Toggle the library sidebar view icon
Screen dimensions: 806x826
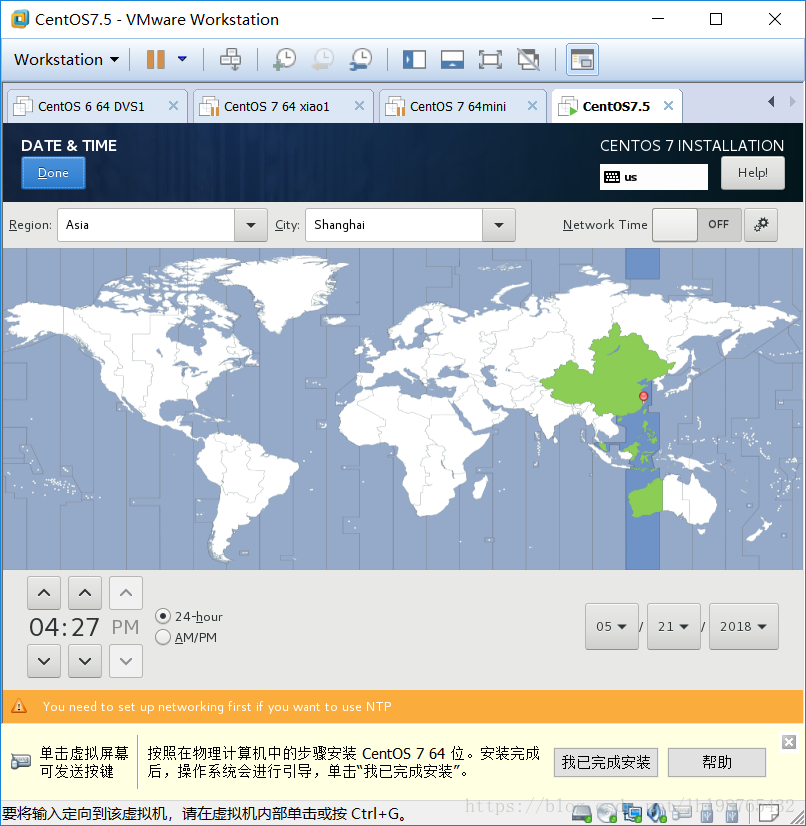pos(415,60)
